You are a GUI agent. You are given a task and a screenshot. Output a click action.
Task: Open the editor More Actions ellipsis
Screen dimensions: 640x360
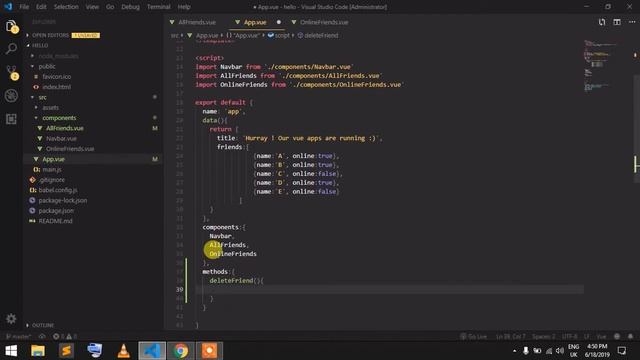[x=632, y=22]
